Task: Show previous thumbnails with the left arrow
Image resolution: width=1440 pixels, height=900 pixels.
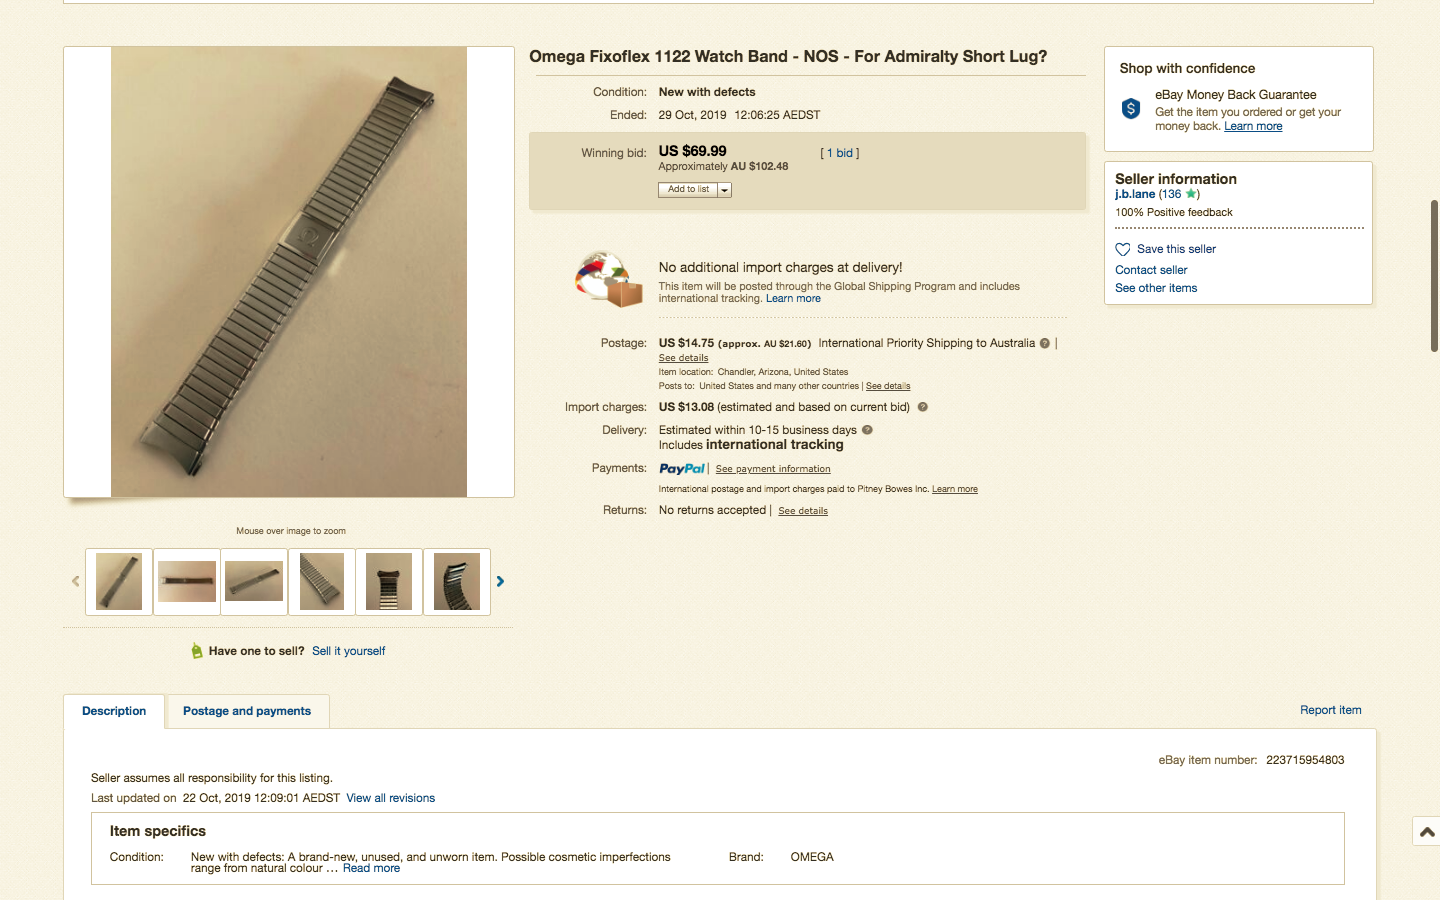Action: click(x=75, y=581)
